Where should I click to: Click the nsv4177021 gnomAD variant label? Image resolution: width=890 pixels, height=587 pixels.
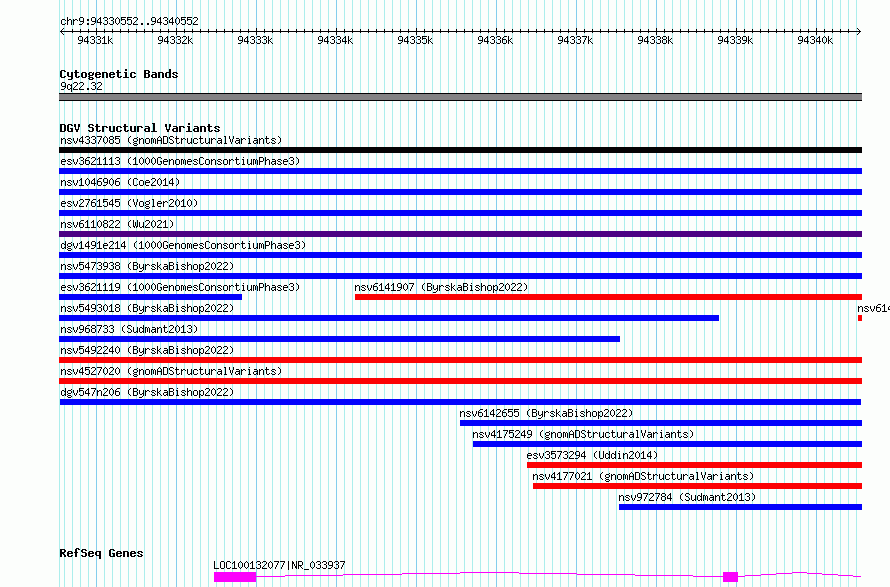643,476
